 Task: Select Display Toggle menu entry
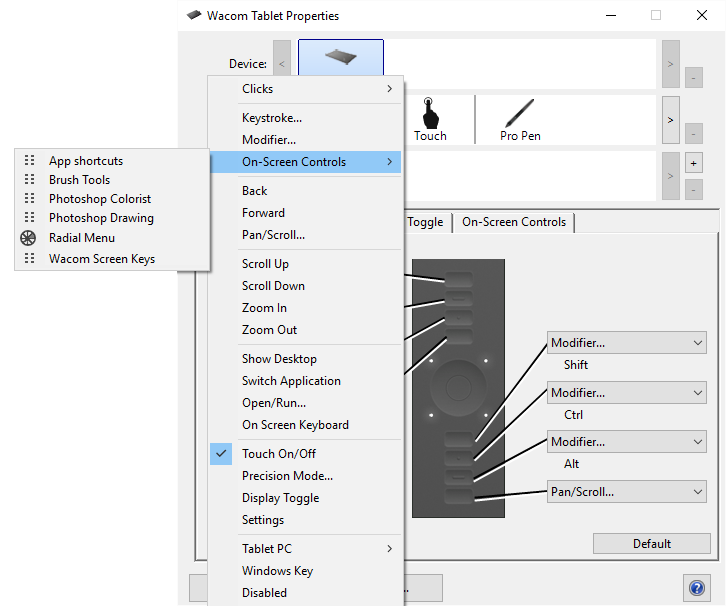point(306,498)
